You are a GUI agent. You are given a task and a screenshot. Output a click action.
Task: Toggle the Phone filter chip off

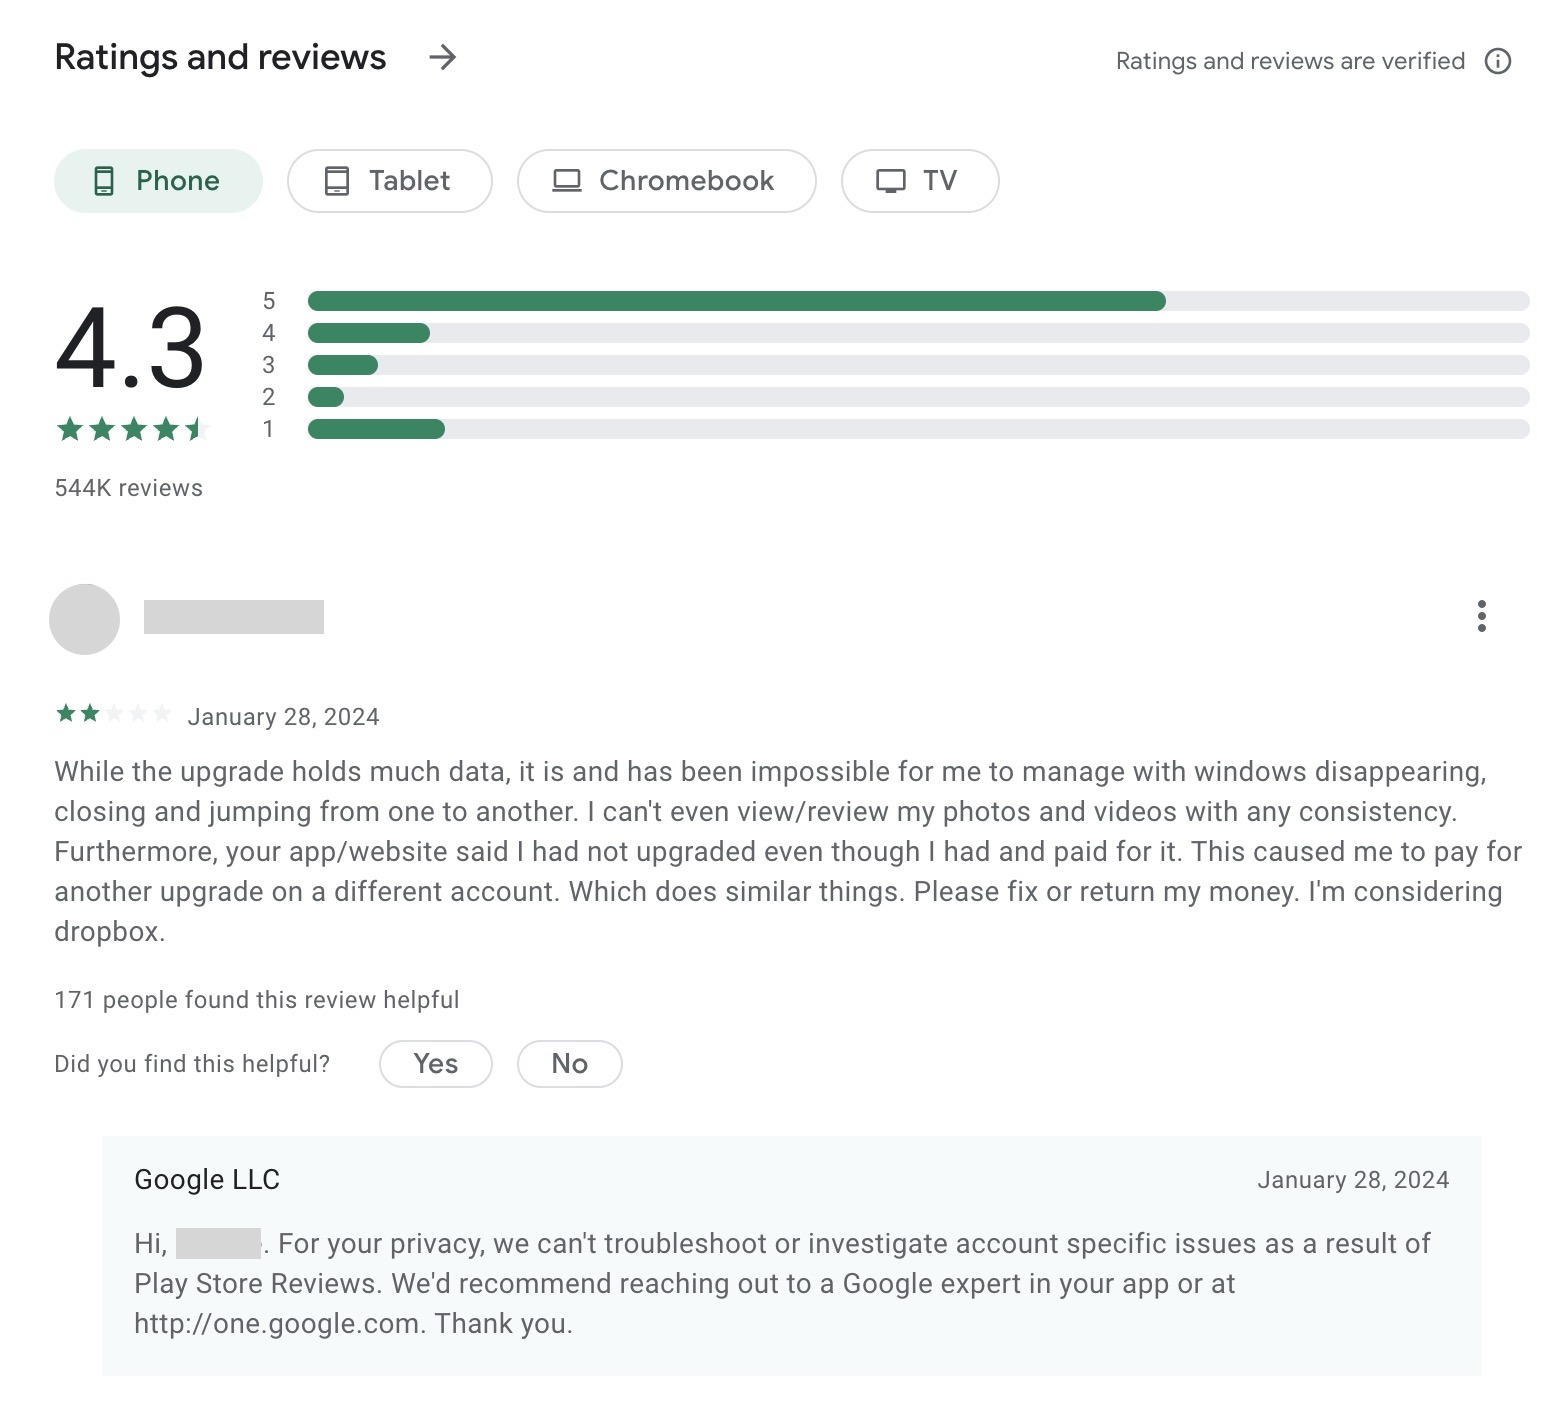pyautogui.click(x=158, y=181)
